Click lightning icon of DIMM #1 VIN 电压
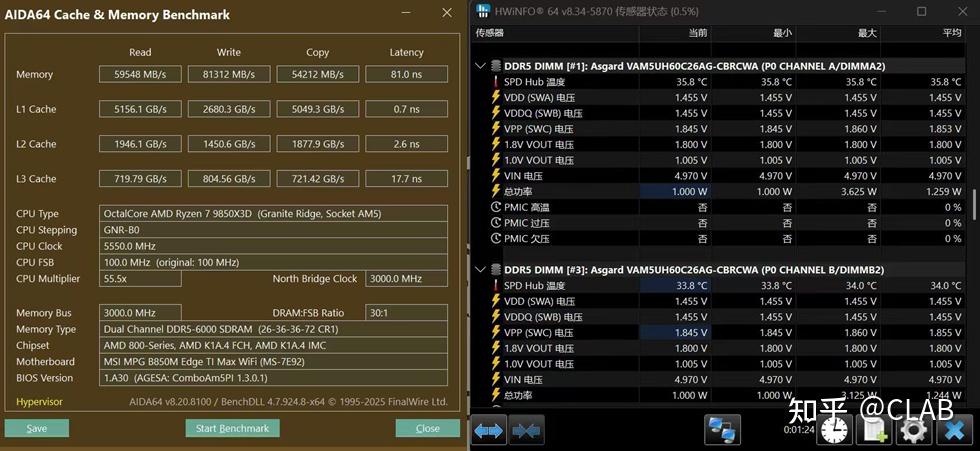Viewport: 980px width, 451px height. pos(496,176)
